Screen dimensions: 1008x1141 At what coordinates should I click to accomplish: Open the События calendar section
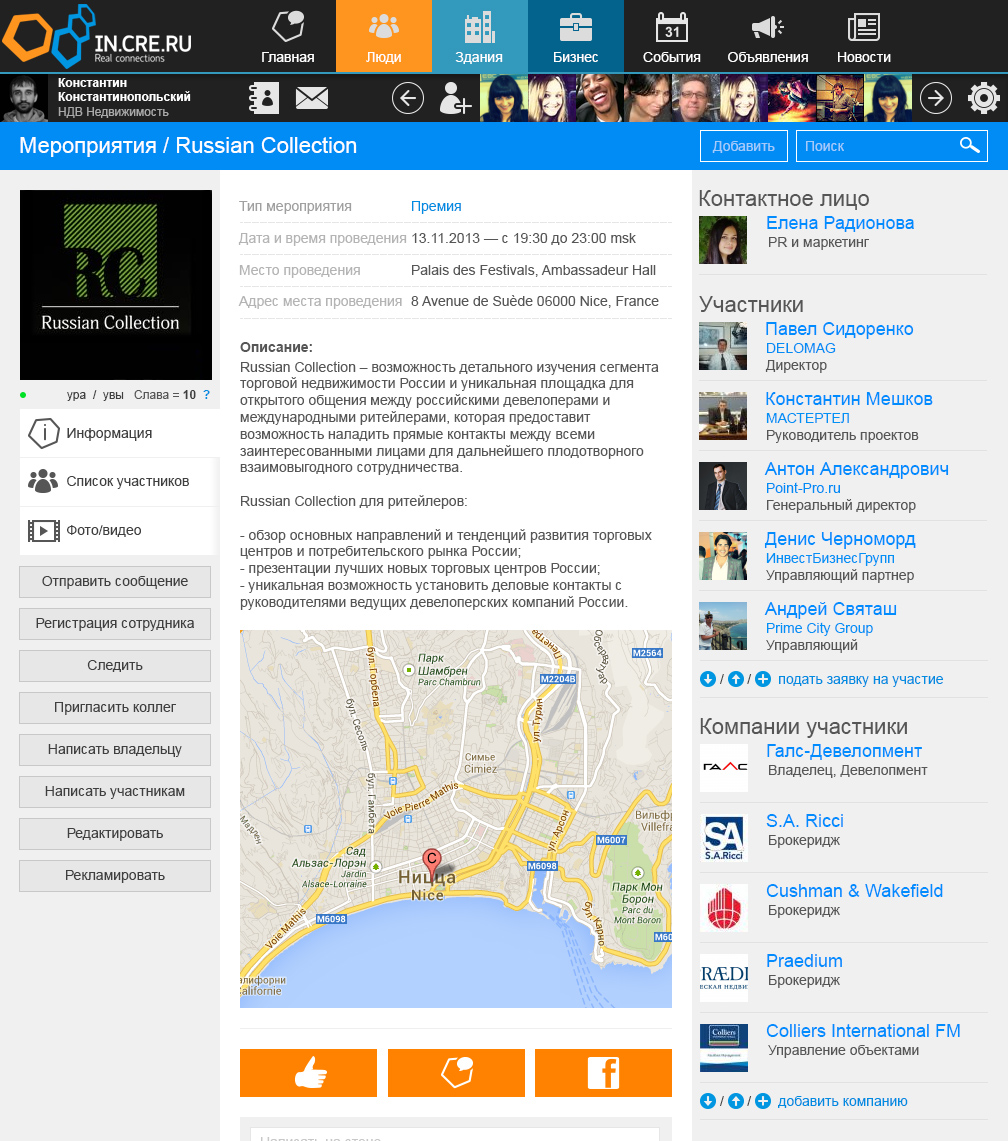point(672,36)
